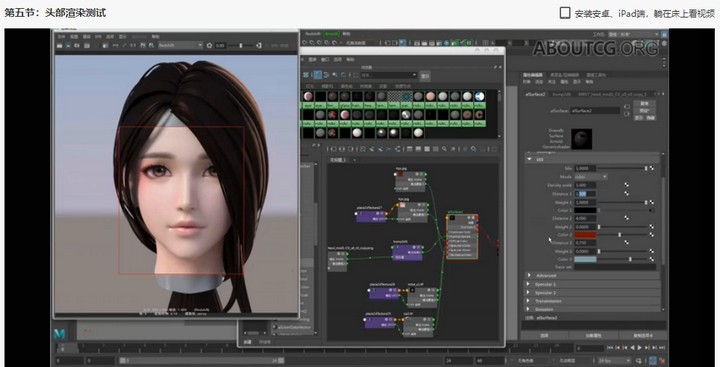Viewport: 720px width, 367px height.
Task: Open the 24 fps frame rate dropdown
Action: (613, 361)
